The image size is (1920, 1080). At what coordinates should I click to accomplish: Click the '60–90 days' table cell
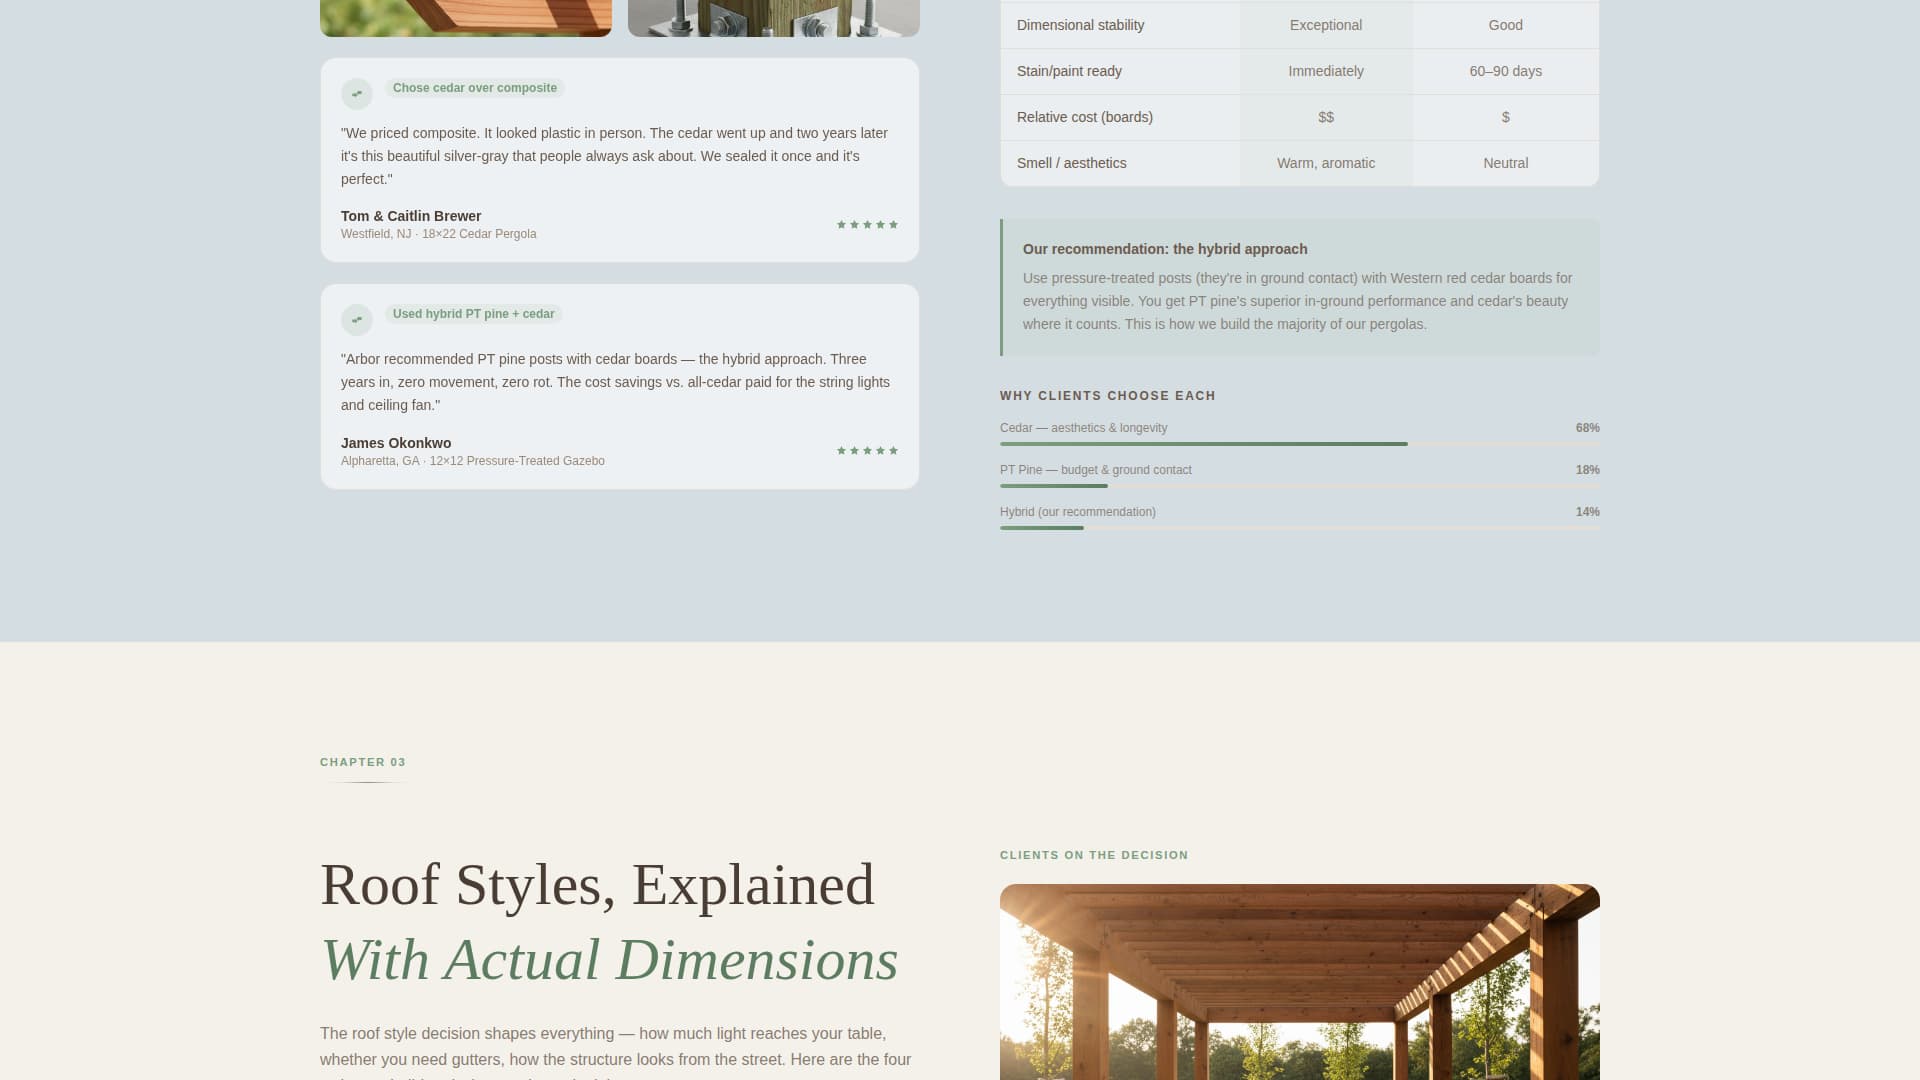[x=1506, y=71]
